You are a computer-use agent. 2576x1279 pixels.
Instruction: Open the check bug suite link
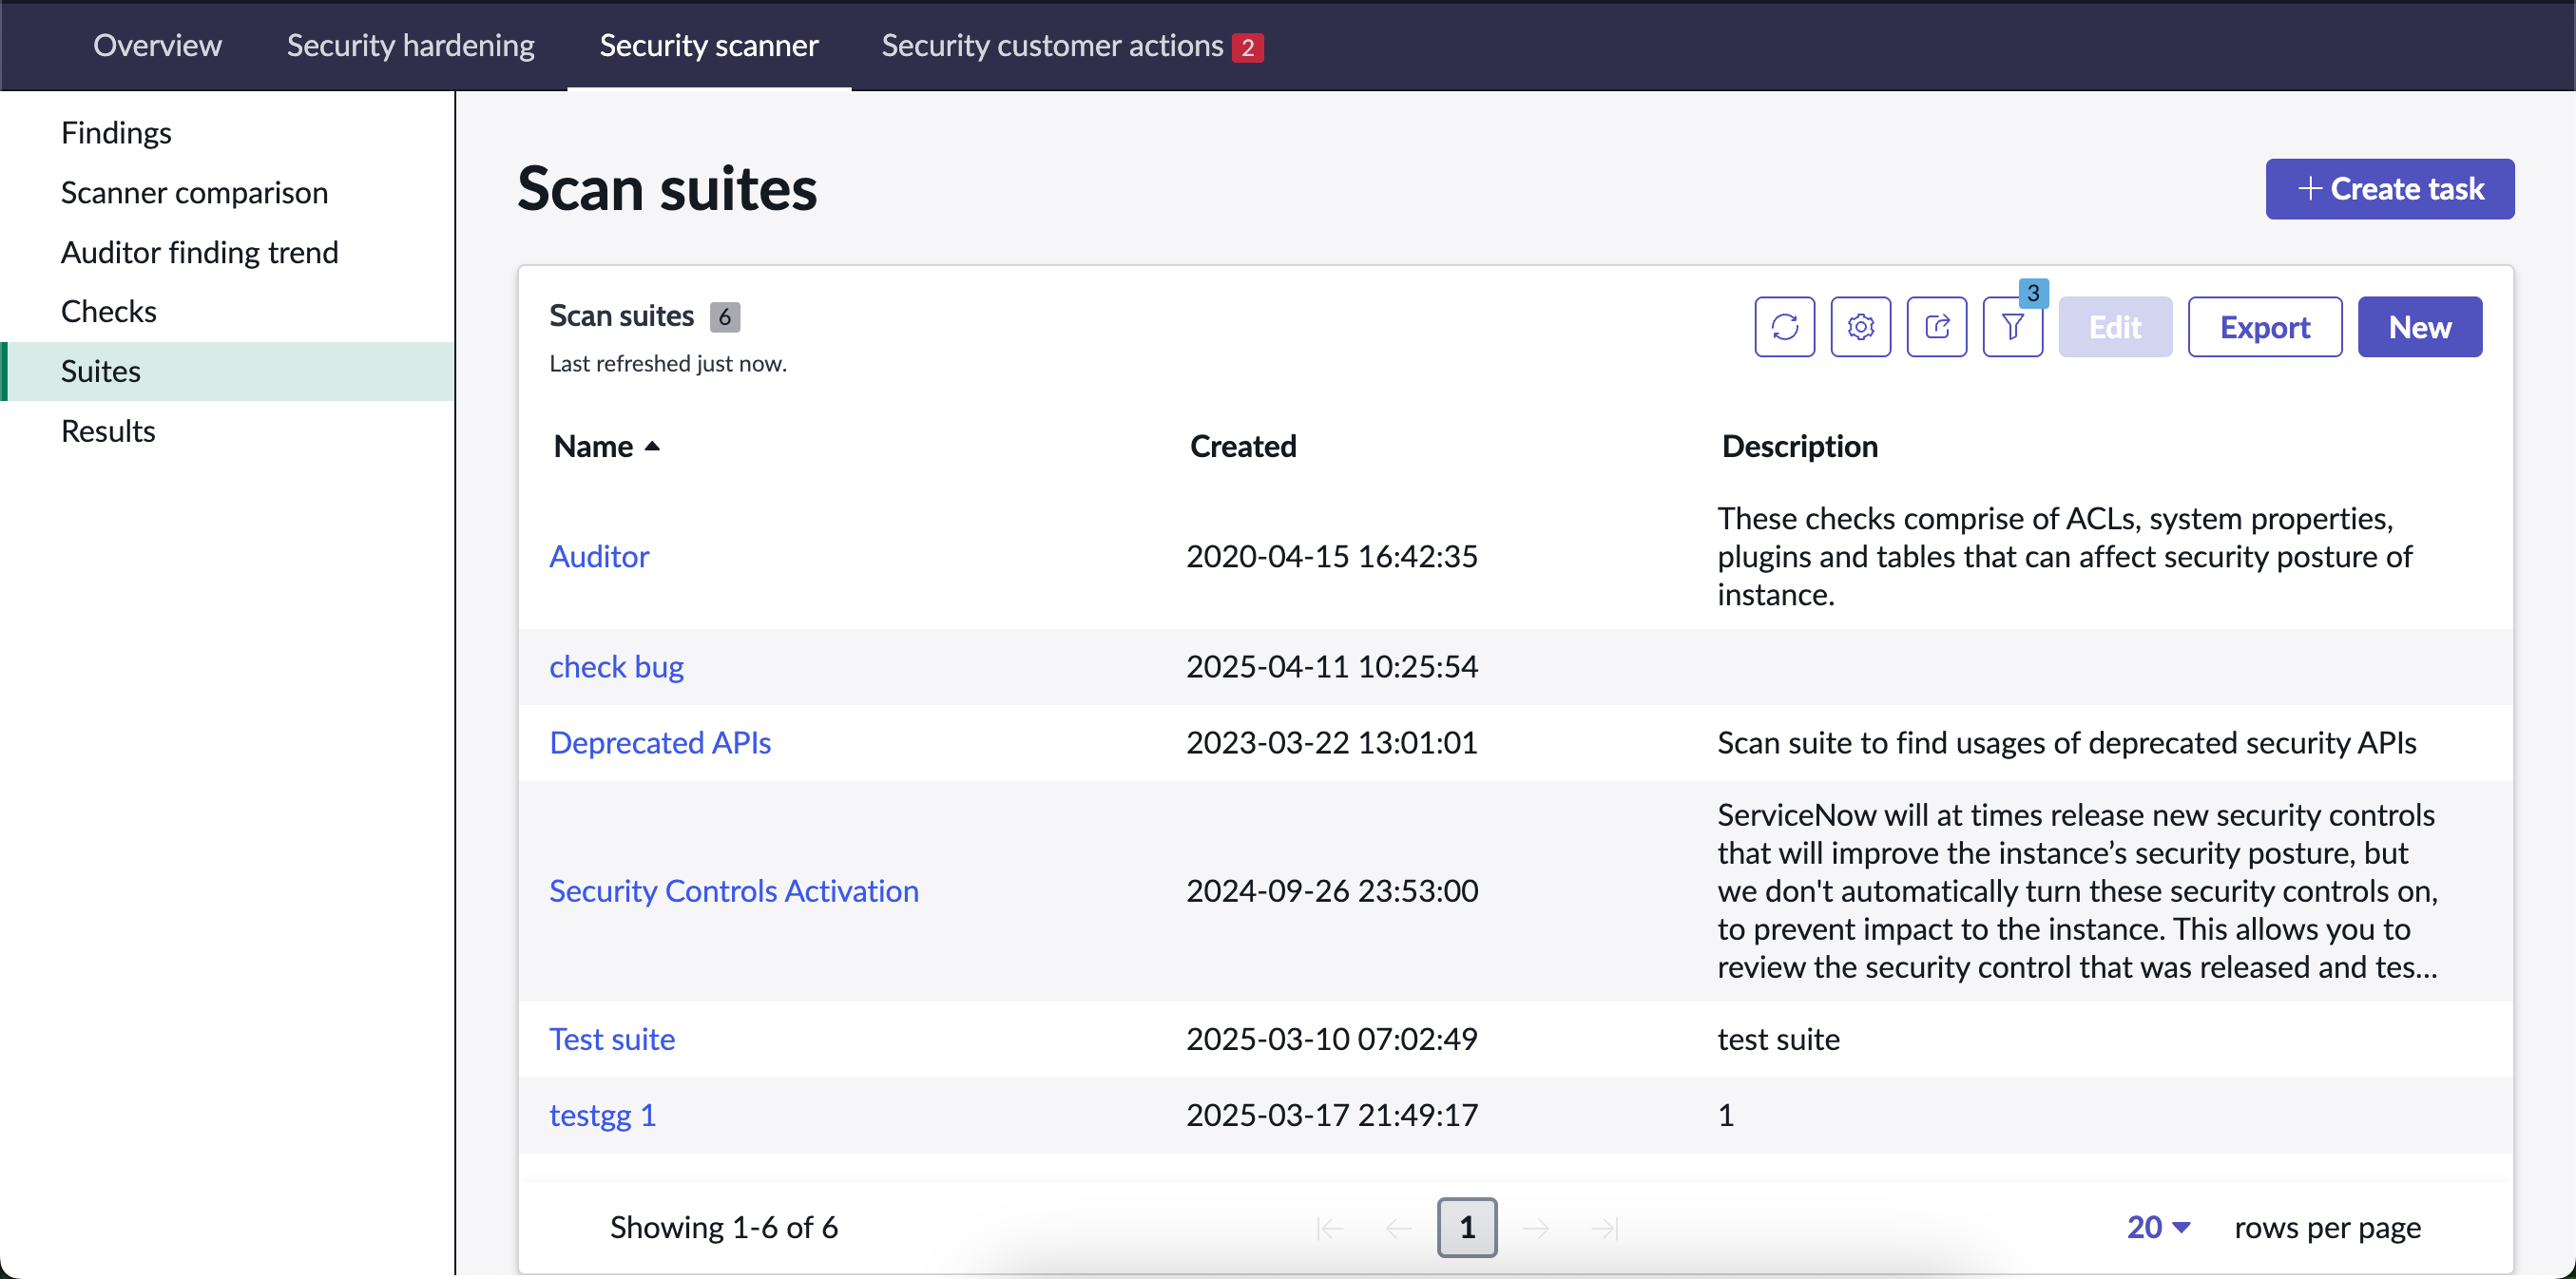pos(616,666)
